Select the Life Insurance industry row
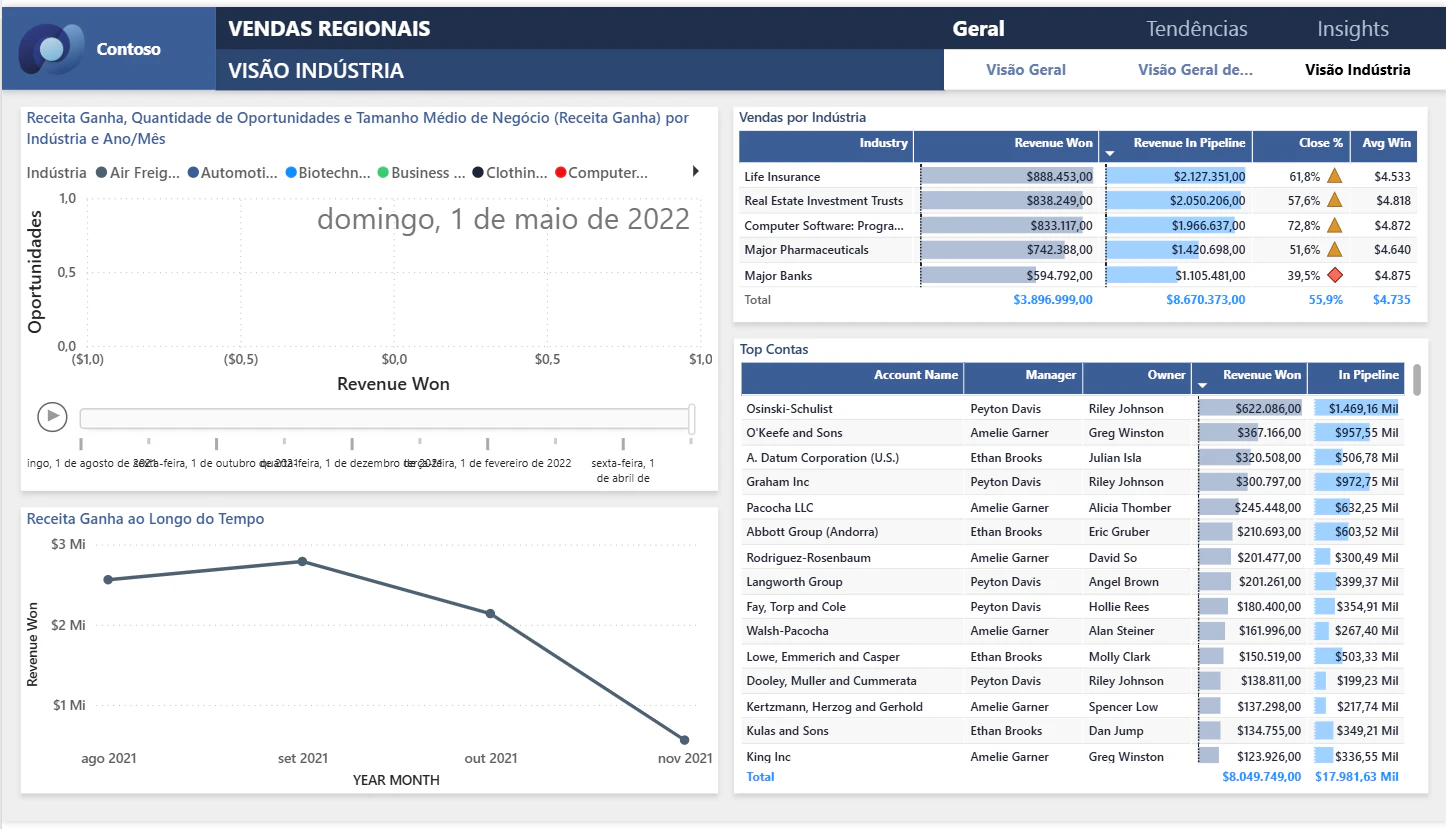1446x829 pixels. tap(1078, 176)
